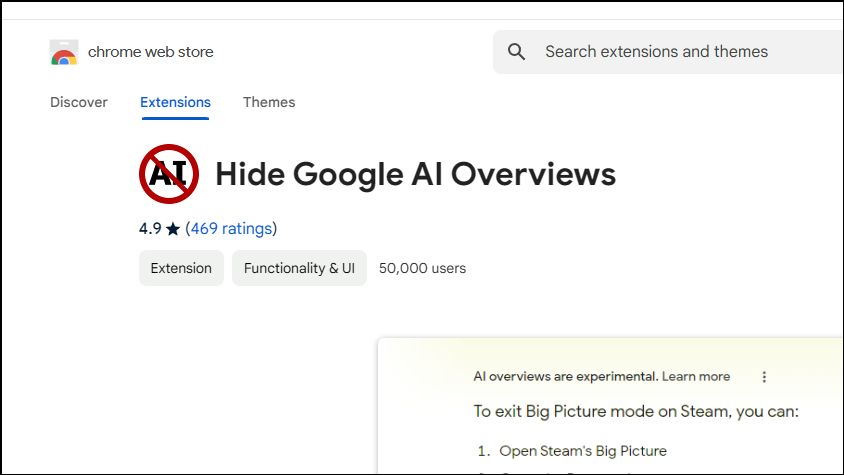Open the 469 ratings link
The image size is (844, 475).
pos(231,228)
